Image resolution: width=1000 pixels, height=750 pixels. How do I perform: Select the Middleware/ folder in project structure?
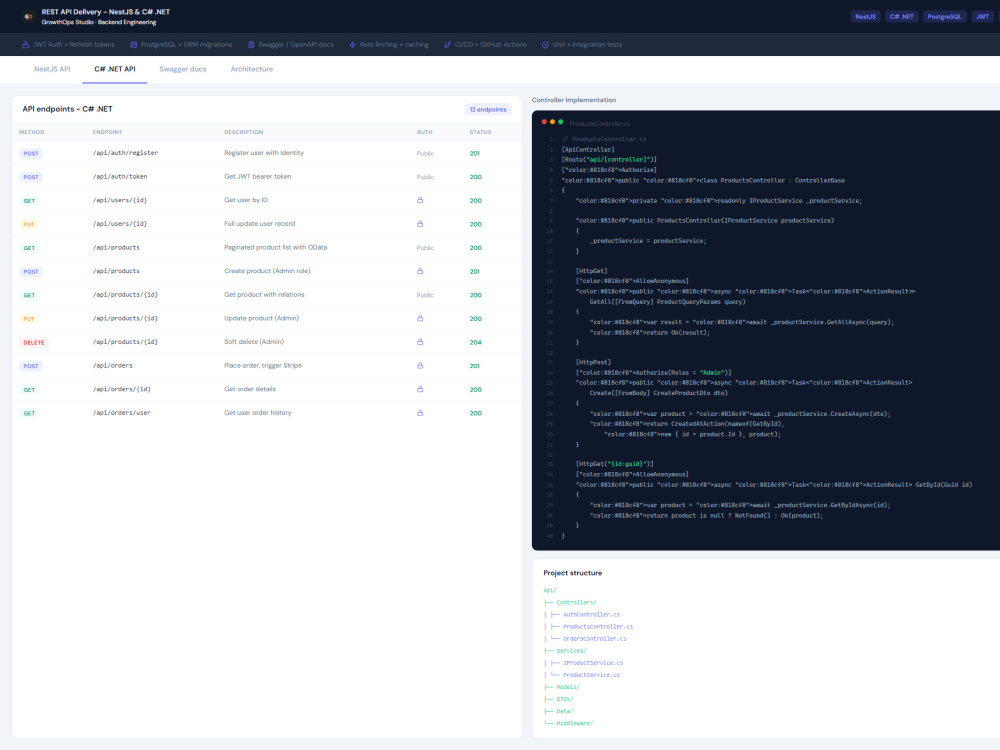(575, 724)
